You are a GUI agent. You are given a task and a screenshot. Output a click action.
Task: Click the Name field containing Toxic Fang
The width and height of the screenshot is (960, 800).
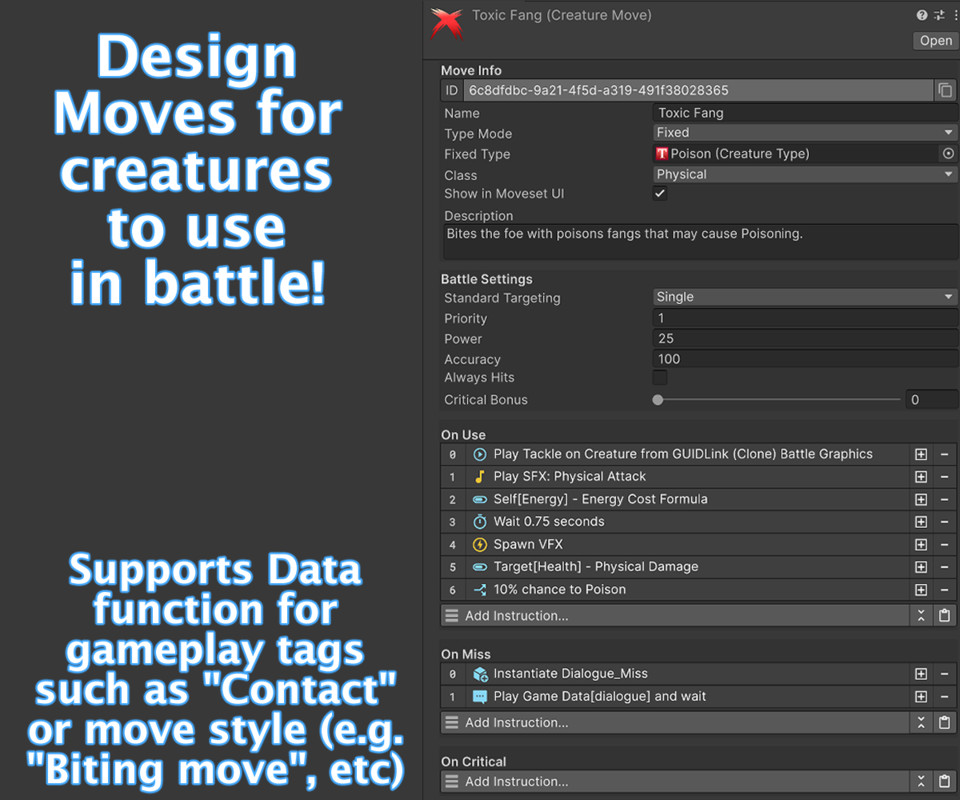(x=804, y=113)
